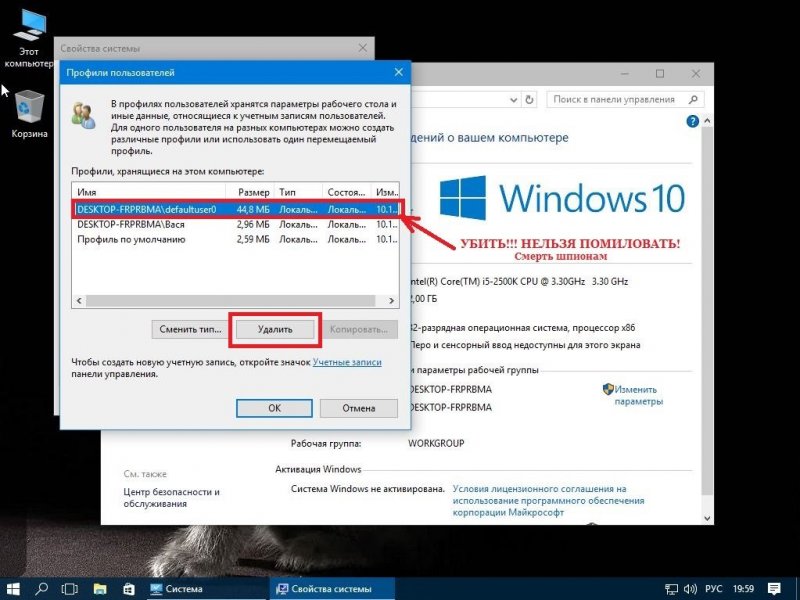Screen dimensions: 800x600
Task: Select the Профиль по умолчанию row
Action: pos(237,239)
